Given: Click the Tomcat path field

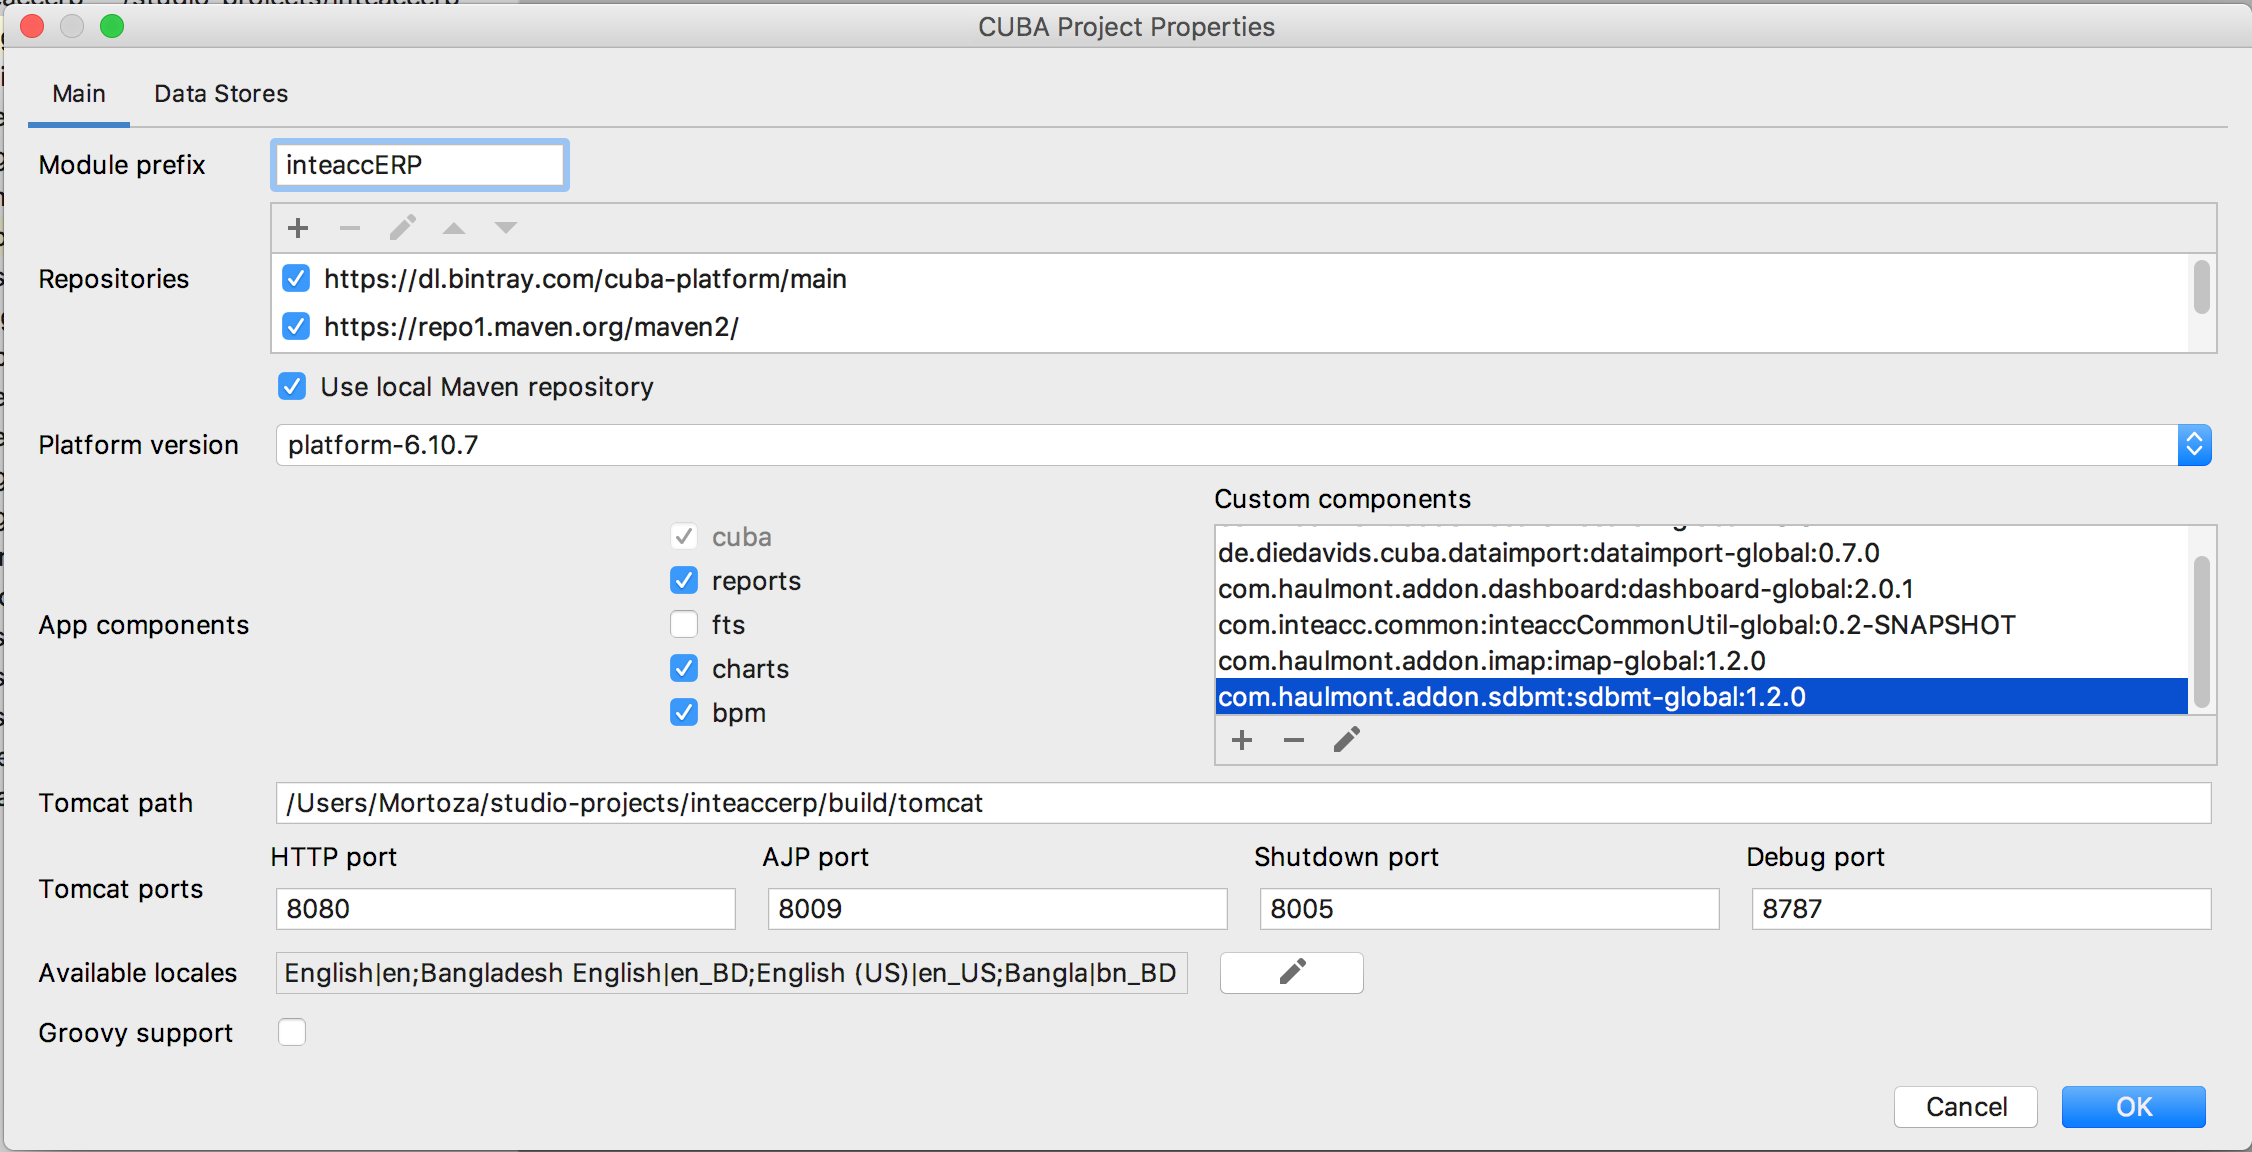Looking at the screenshot, I should tap(1243, 803).
